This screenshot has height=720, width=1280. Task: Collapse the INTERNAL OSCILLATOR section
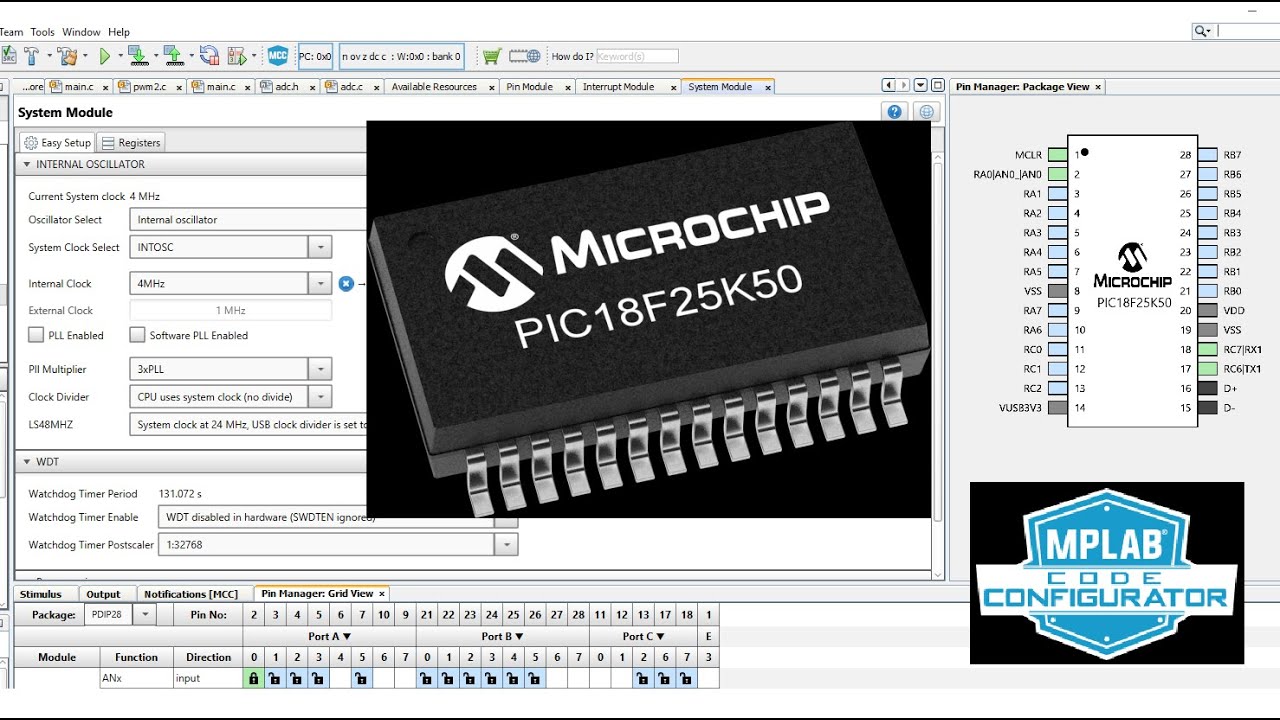[27, 164]
